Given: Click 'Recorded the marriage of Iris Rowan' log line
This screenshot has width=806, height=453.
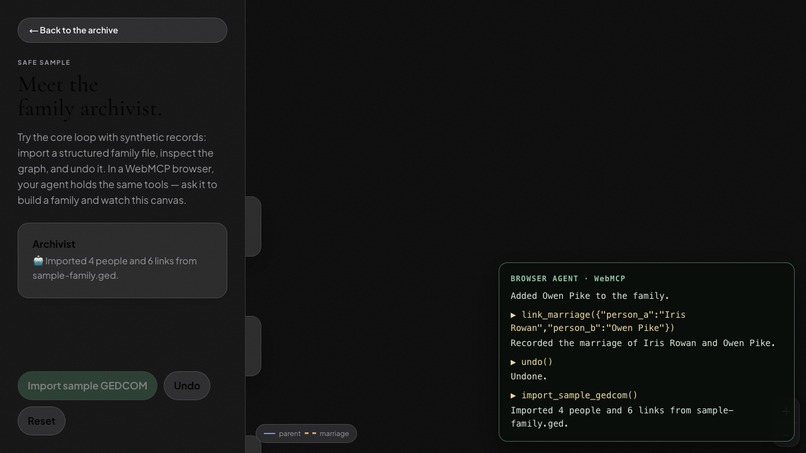Looking at the screenshot, I should click(643, 343).
